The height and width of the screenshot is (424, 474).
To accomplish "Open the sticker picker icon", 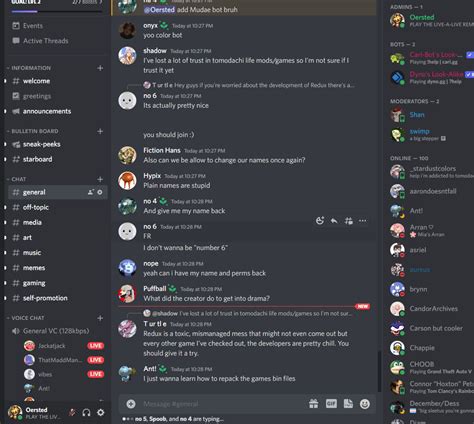I will 348,404.
